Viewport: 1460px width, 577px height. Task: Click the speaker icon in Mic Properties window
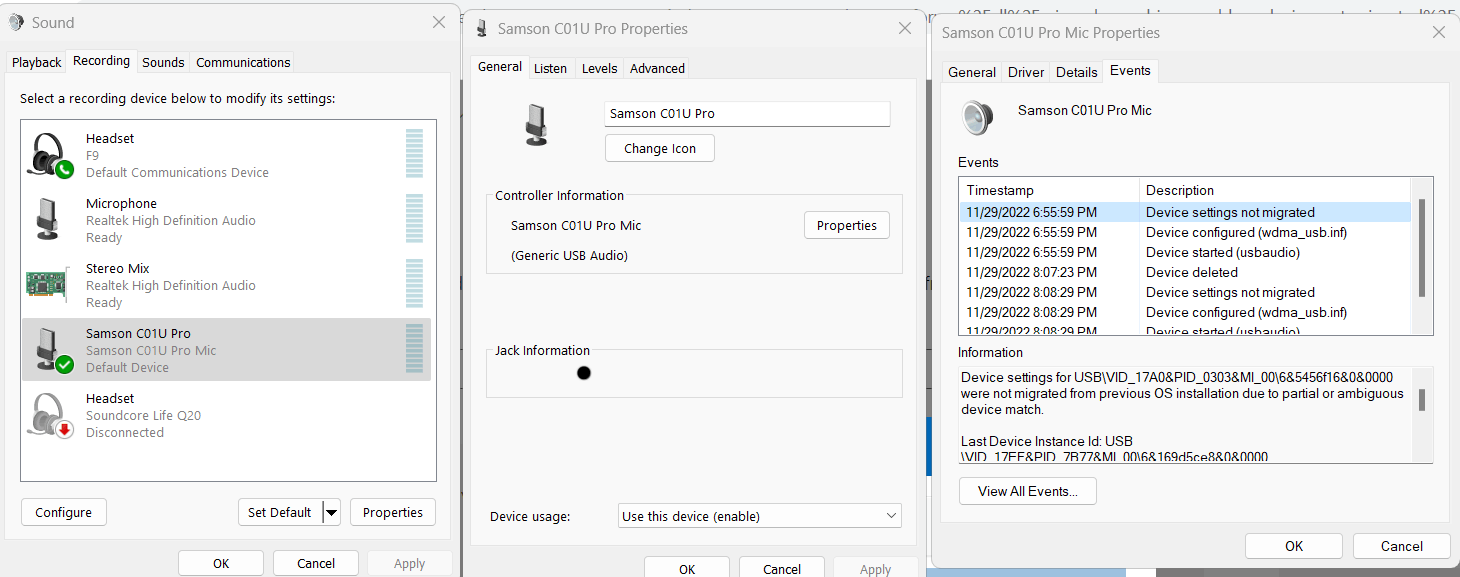pos(979,117)
